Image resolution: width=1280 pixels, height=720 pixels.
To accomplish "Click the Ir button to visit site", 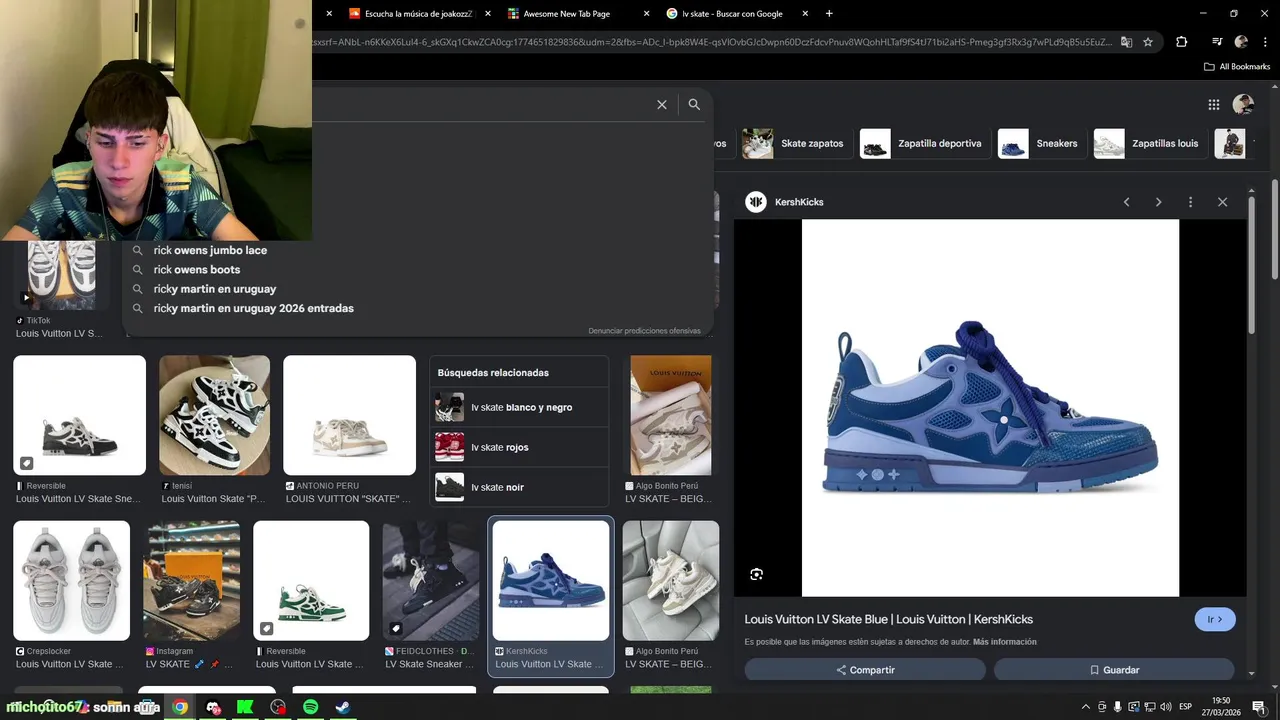I will 1215,619.
